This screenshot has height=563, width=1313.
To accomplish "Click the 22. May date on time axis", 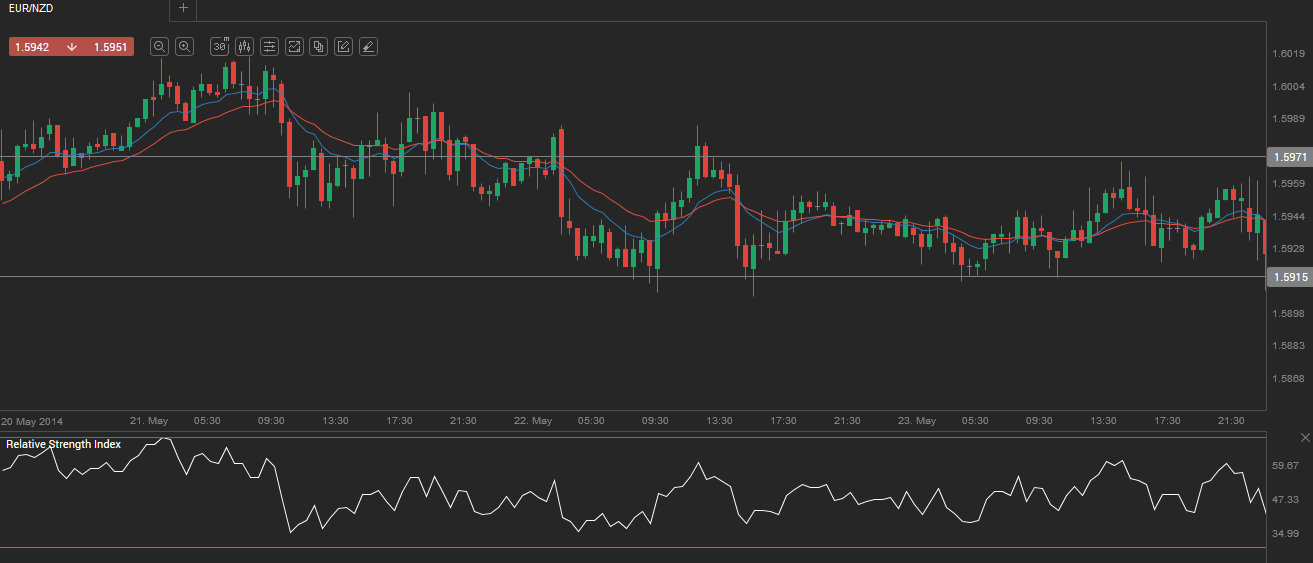I will [532, 421].
